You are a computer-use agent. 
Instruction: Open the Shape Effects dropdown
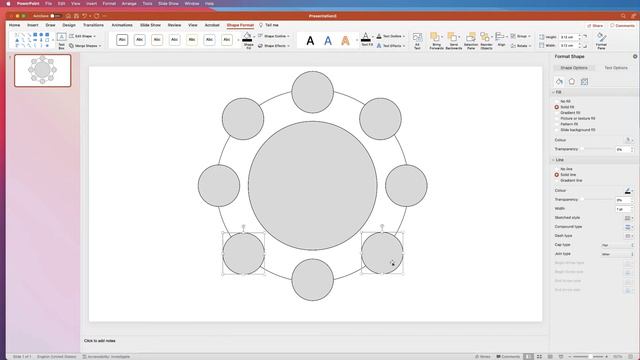[x=274, y=46]
